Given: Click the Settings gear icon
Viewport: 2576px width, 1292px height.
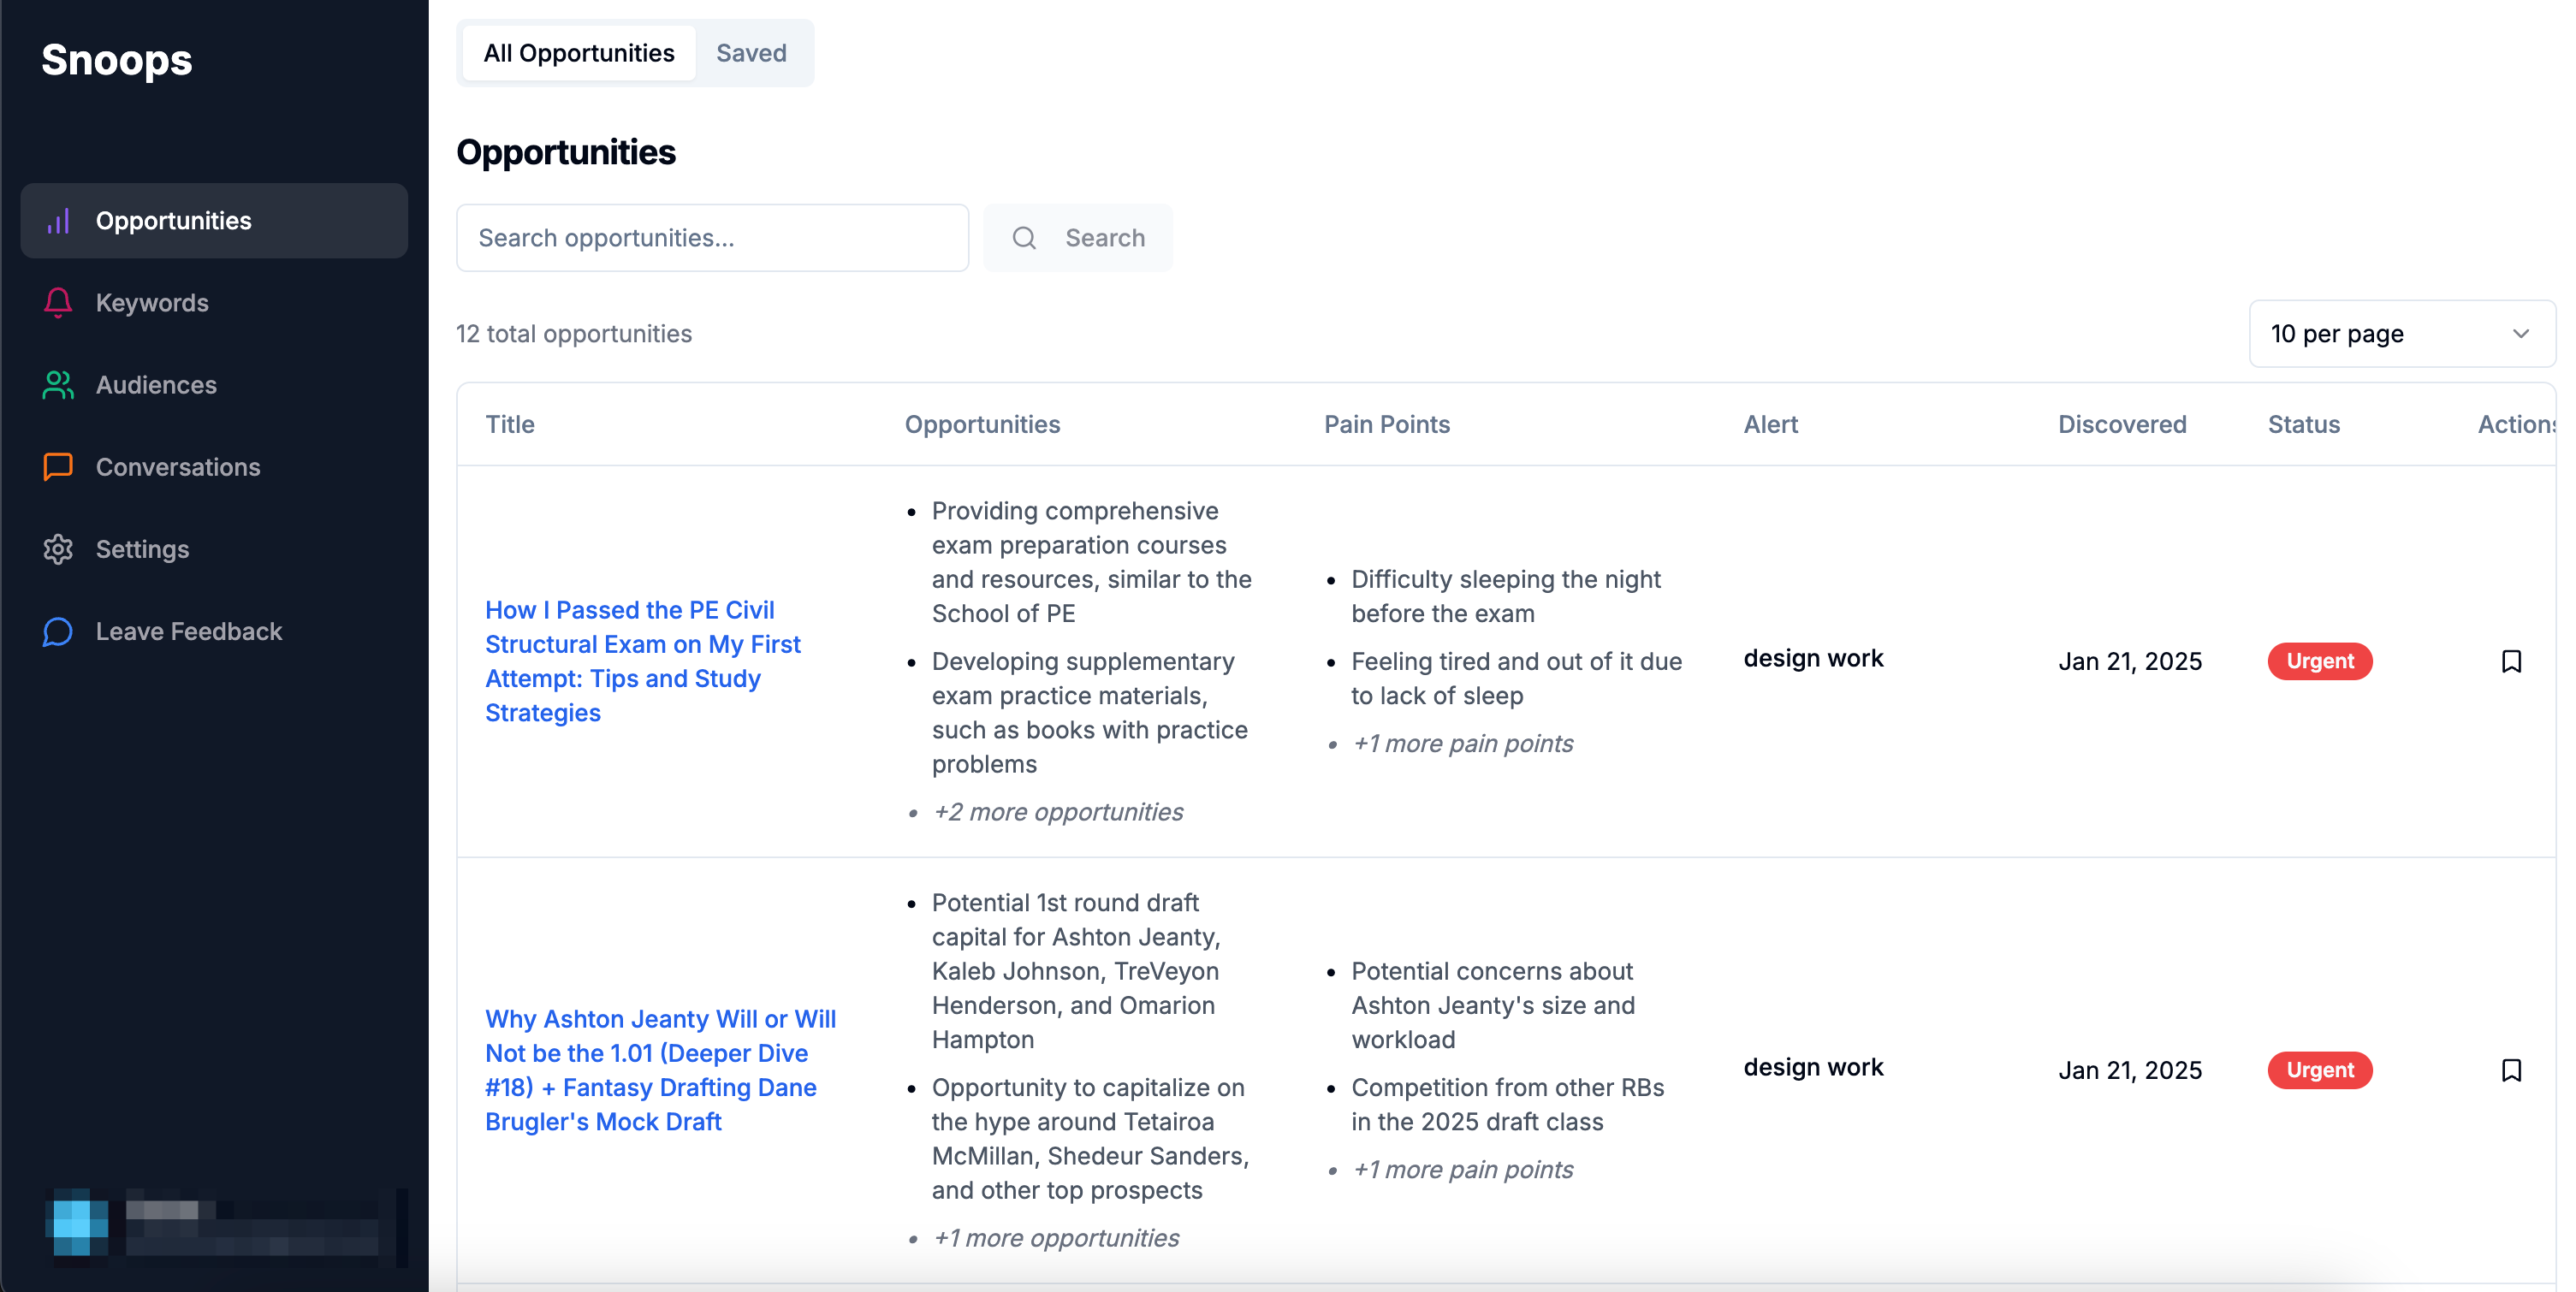Looking at the screenshot, I should (x=58, y=549).
